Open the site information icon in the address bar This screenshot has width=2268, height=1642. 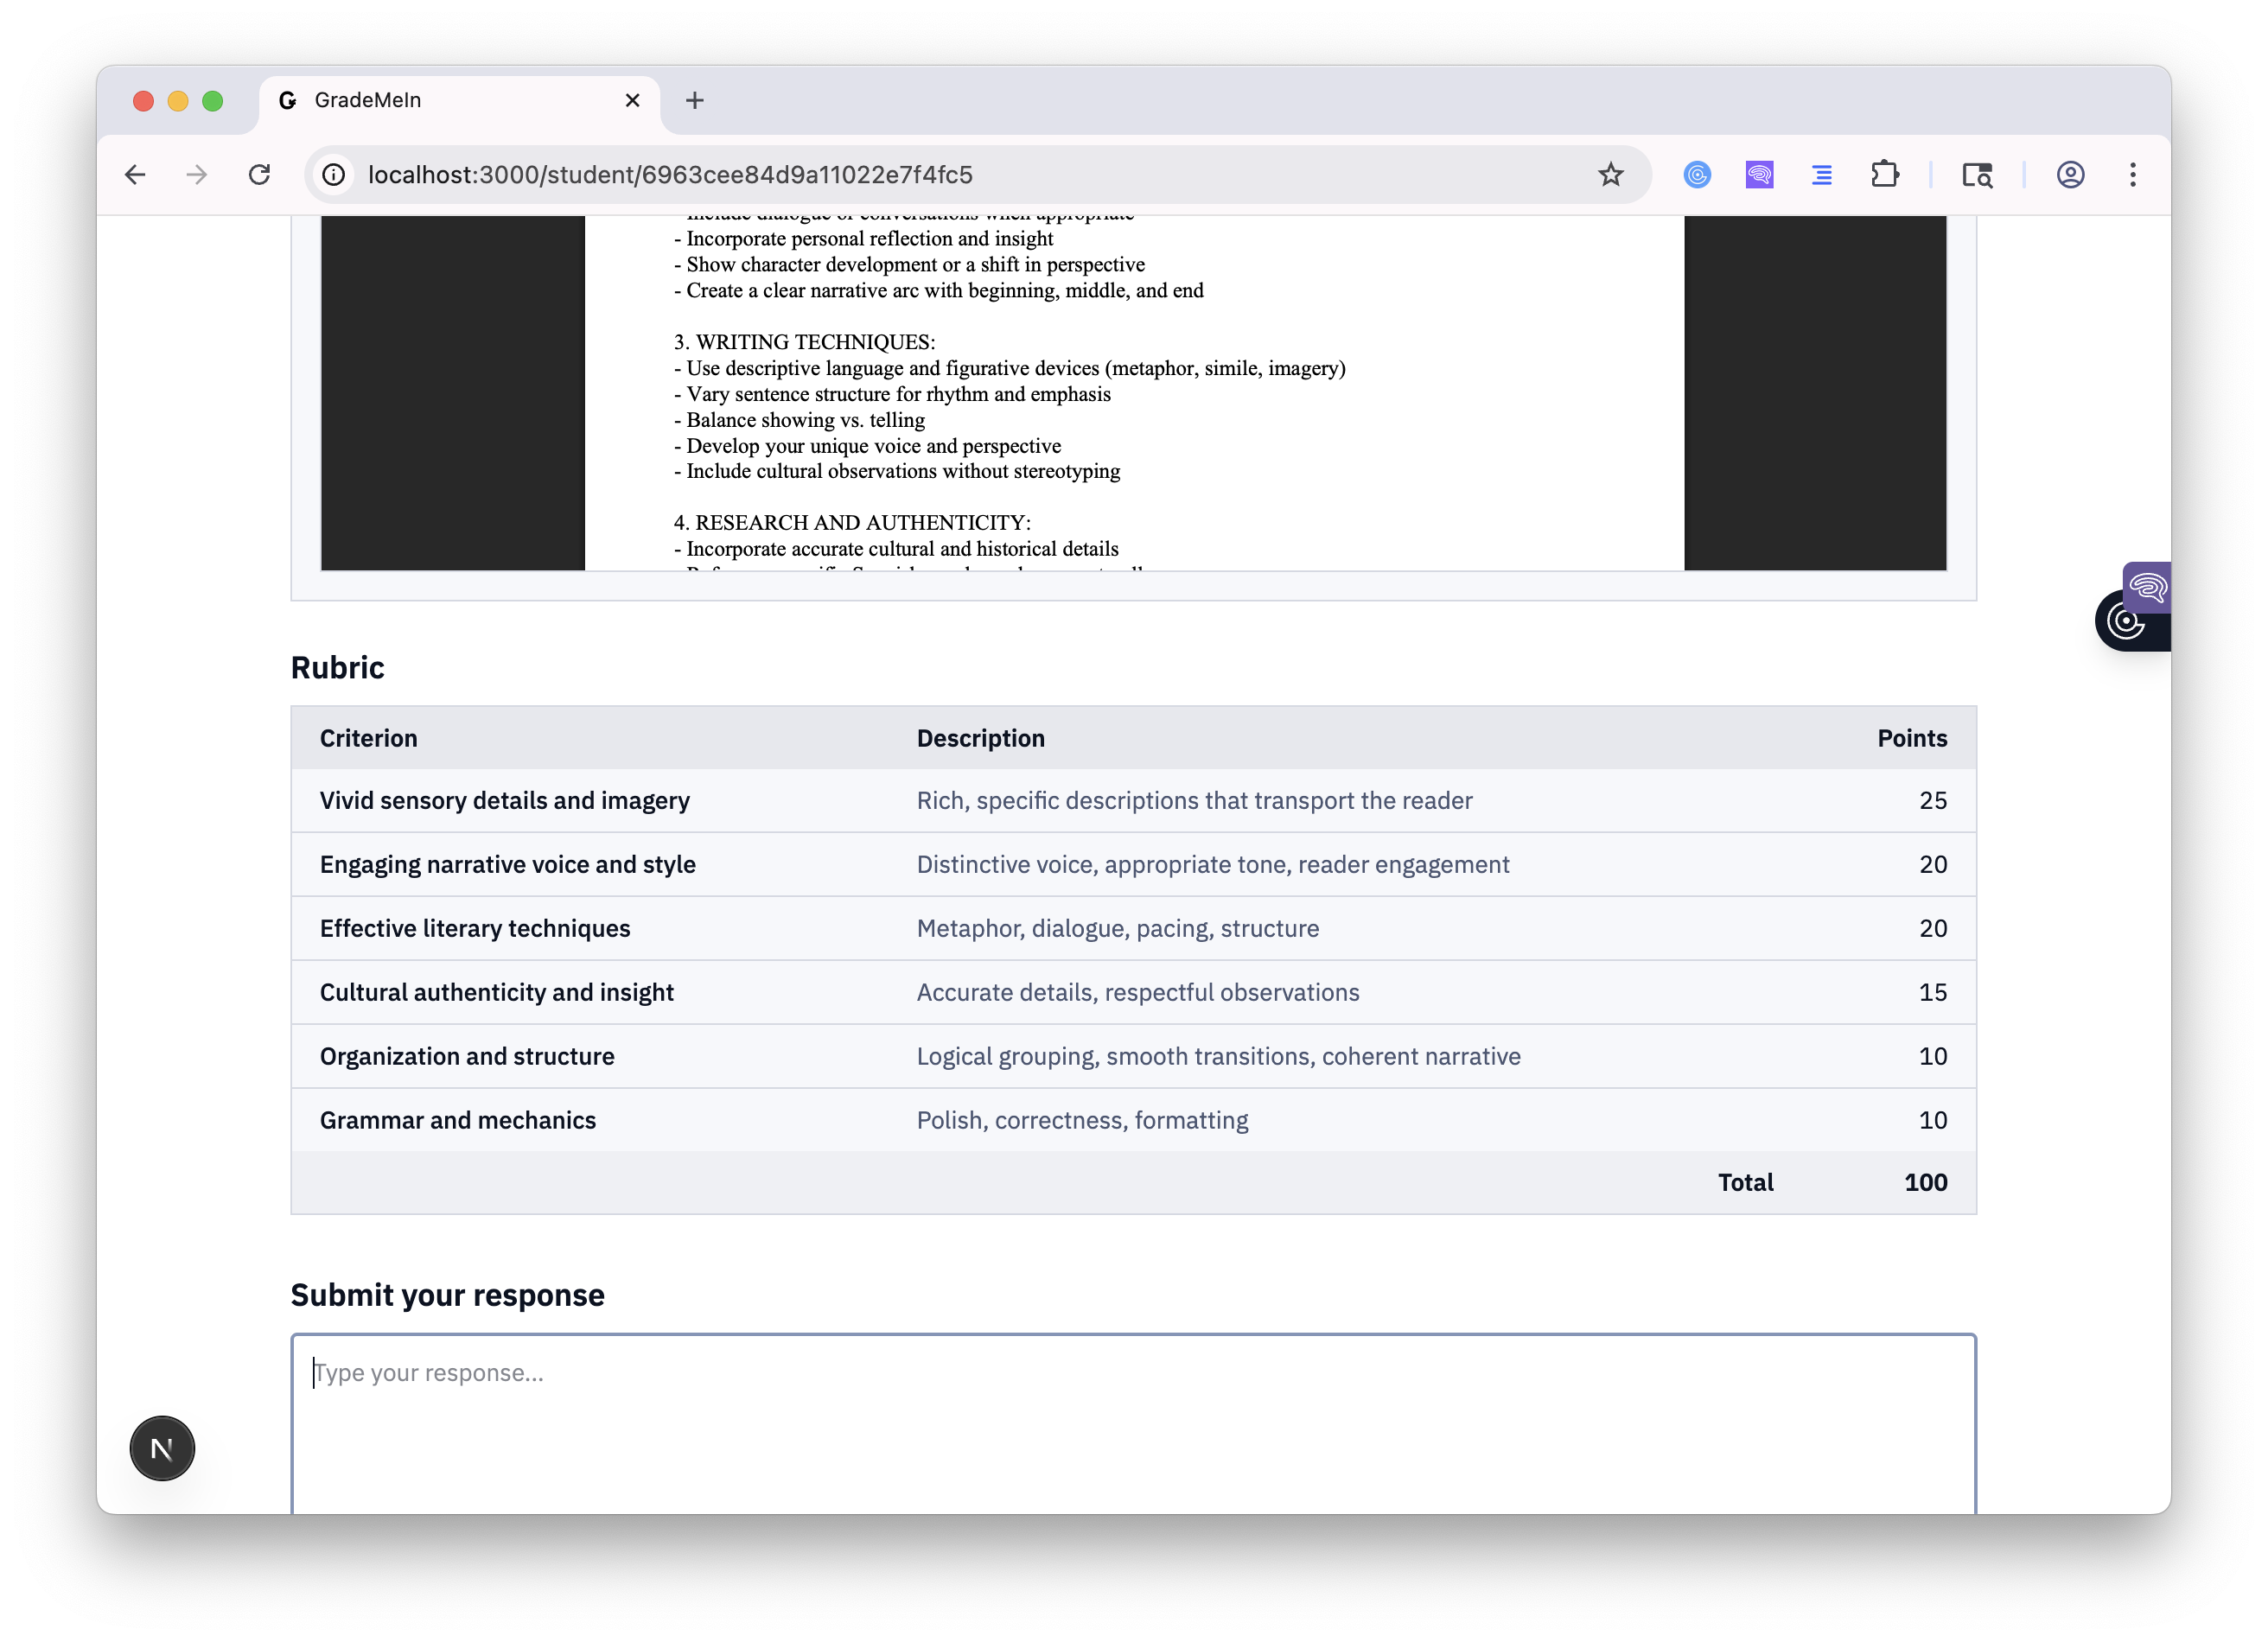click(334, 175)
